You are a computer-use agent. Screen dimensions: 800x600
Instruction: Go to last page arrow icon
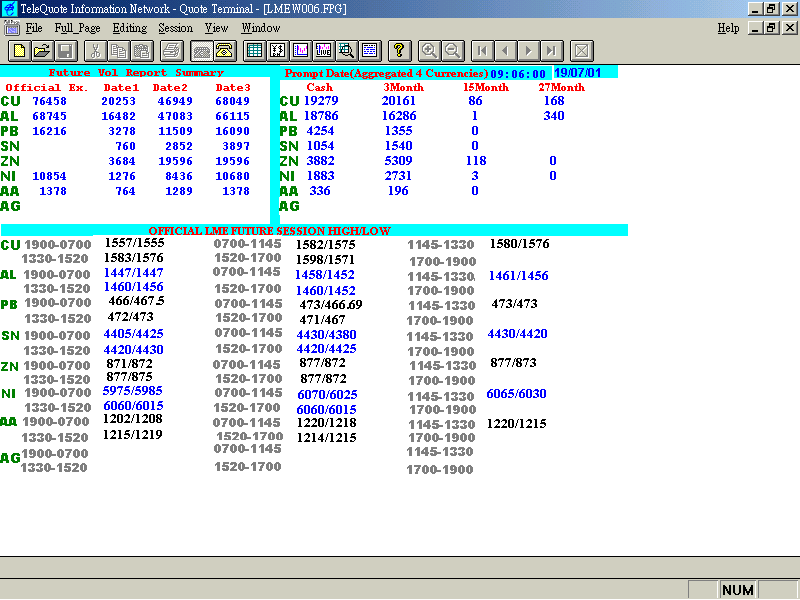point(551,51)
